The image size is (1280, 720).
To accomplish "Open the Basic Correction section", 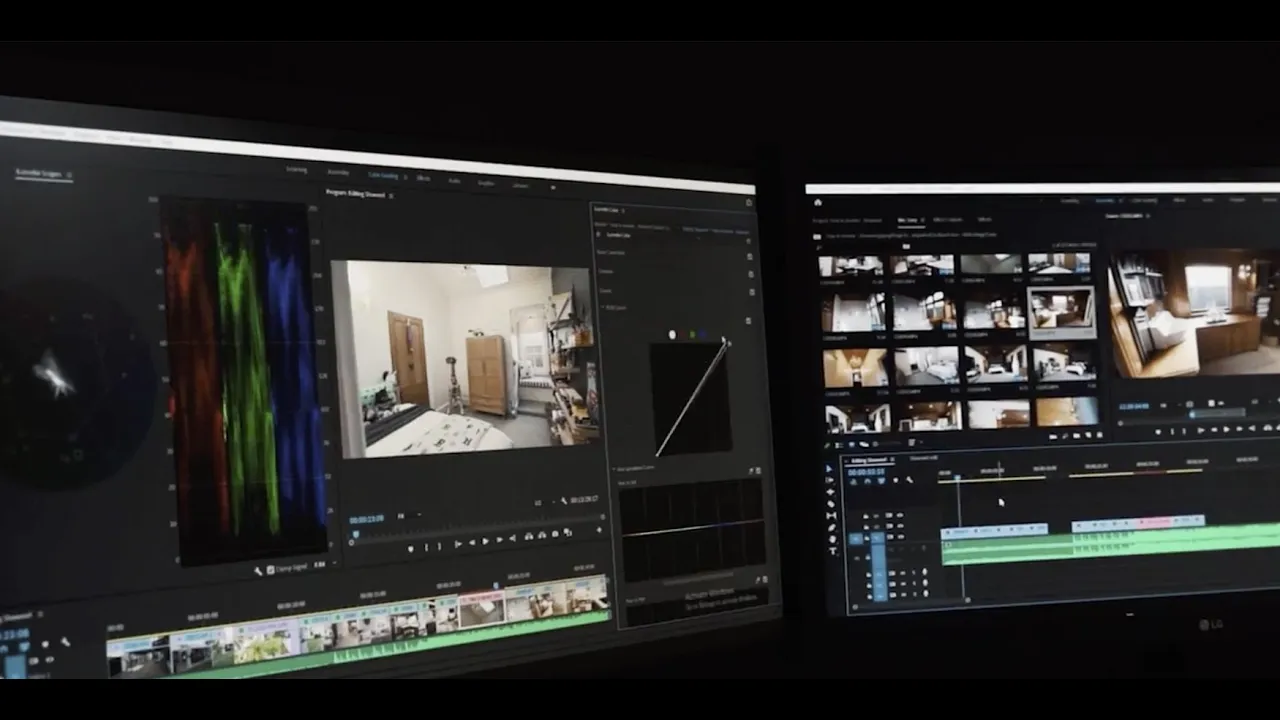I will (611, 252).
